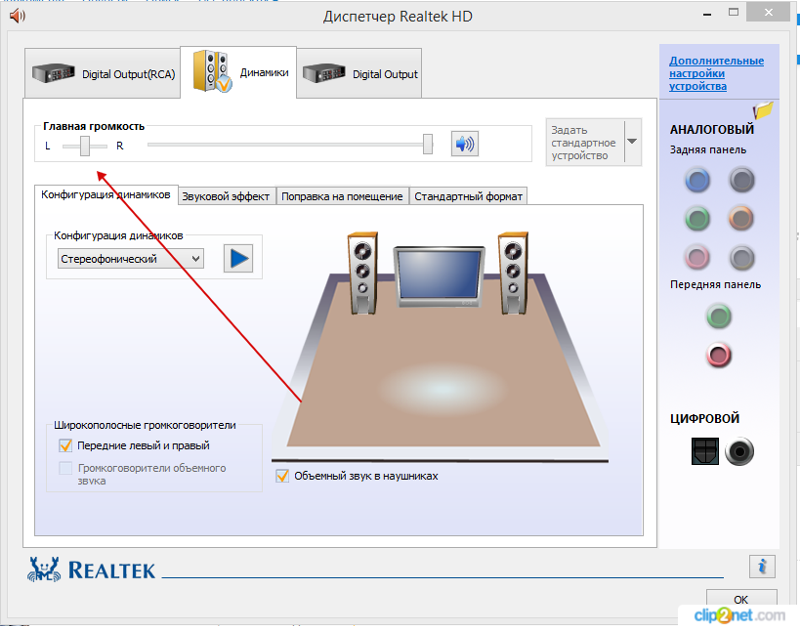The height and width of the screenshot is (626, 800).
Task: Click the red front panel jack
Action: [719, 355]
